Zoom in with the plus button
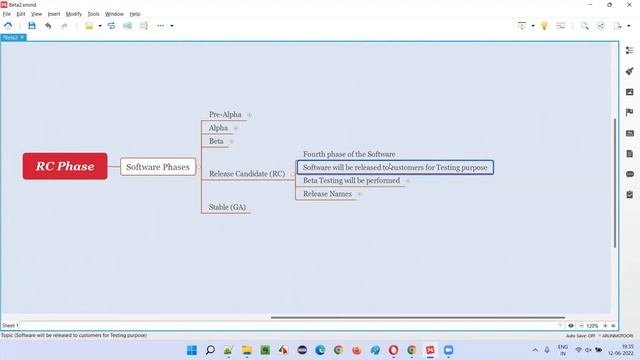Viewport: 640px width, 360px height. coord(605,326)
